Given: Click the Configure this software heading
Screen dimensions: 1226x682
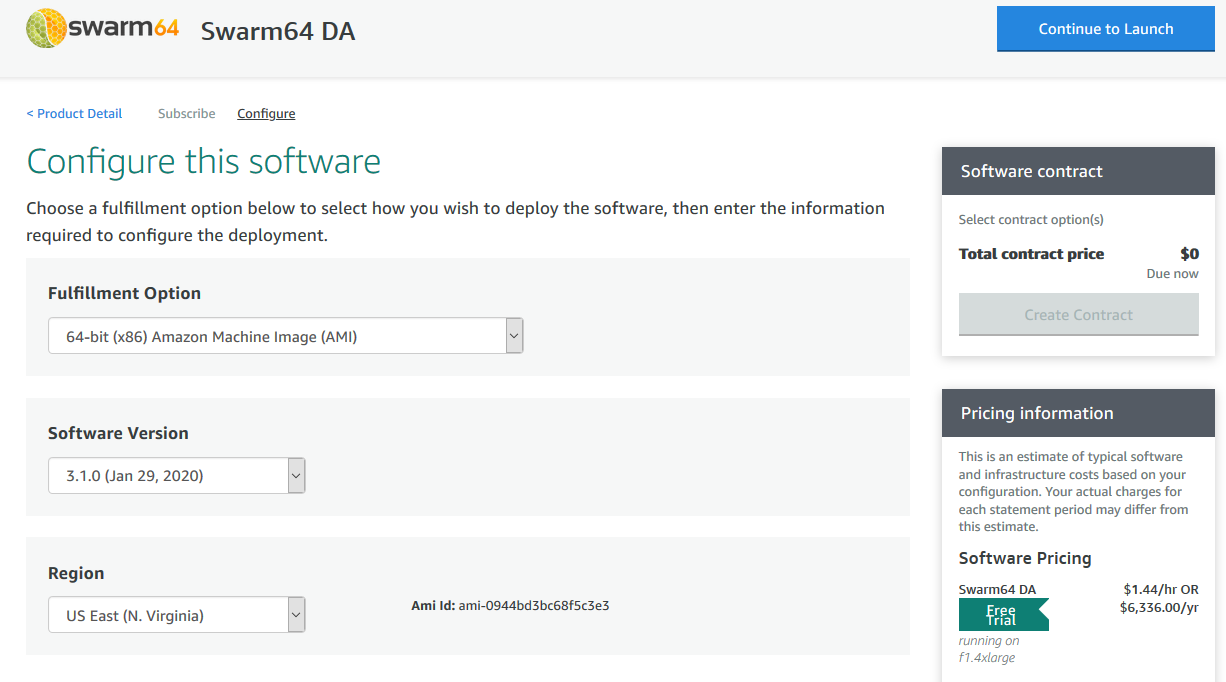Looking at the screenshot, I should tap(204, 161).
